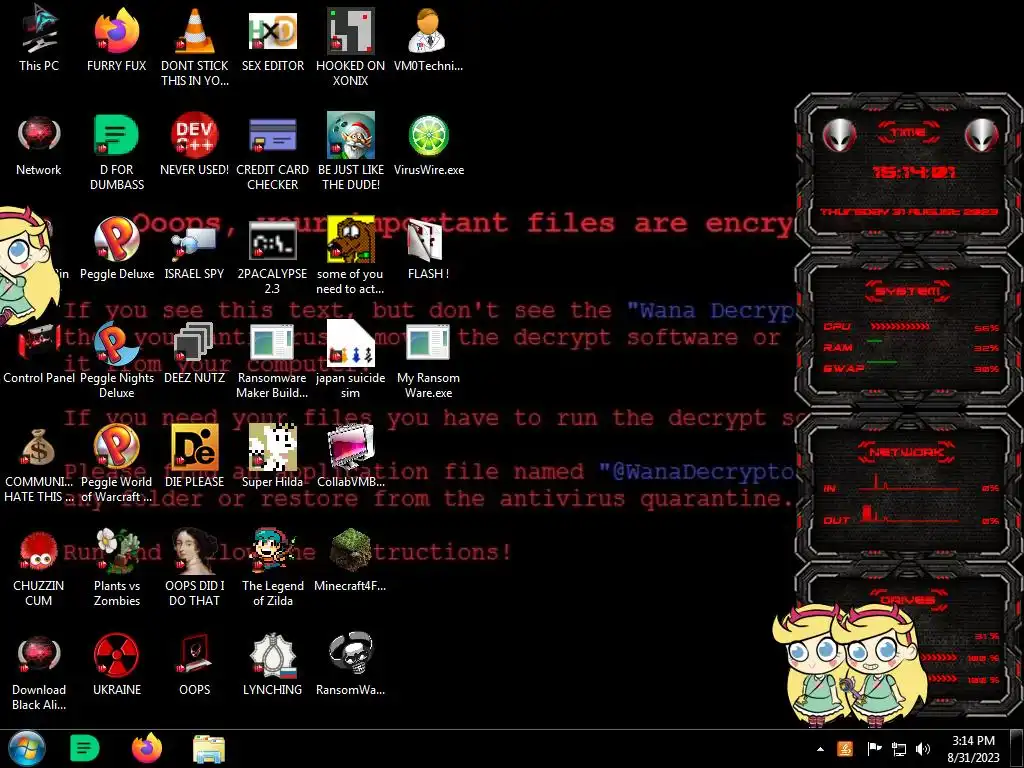1024x768 pixels.
Task: Open the RansomWa... skull headphones icon
Action: click(x=351, y=665)
